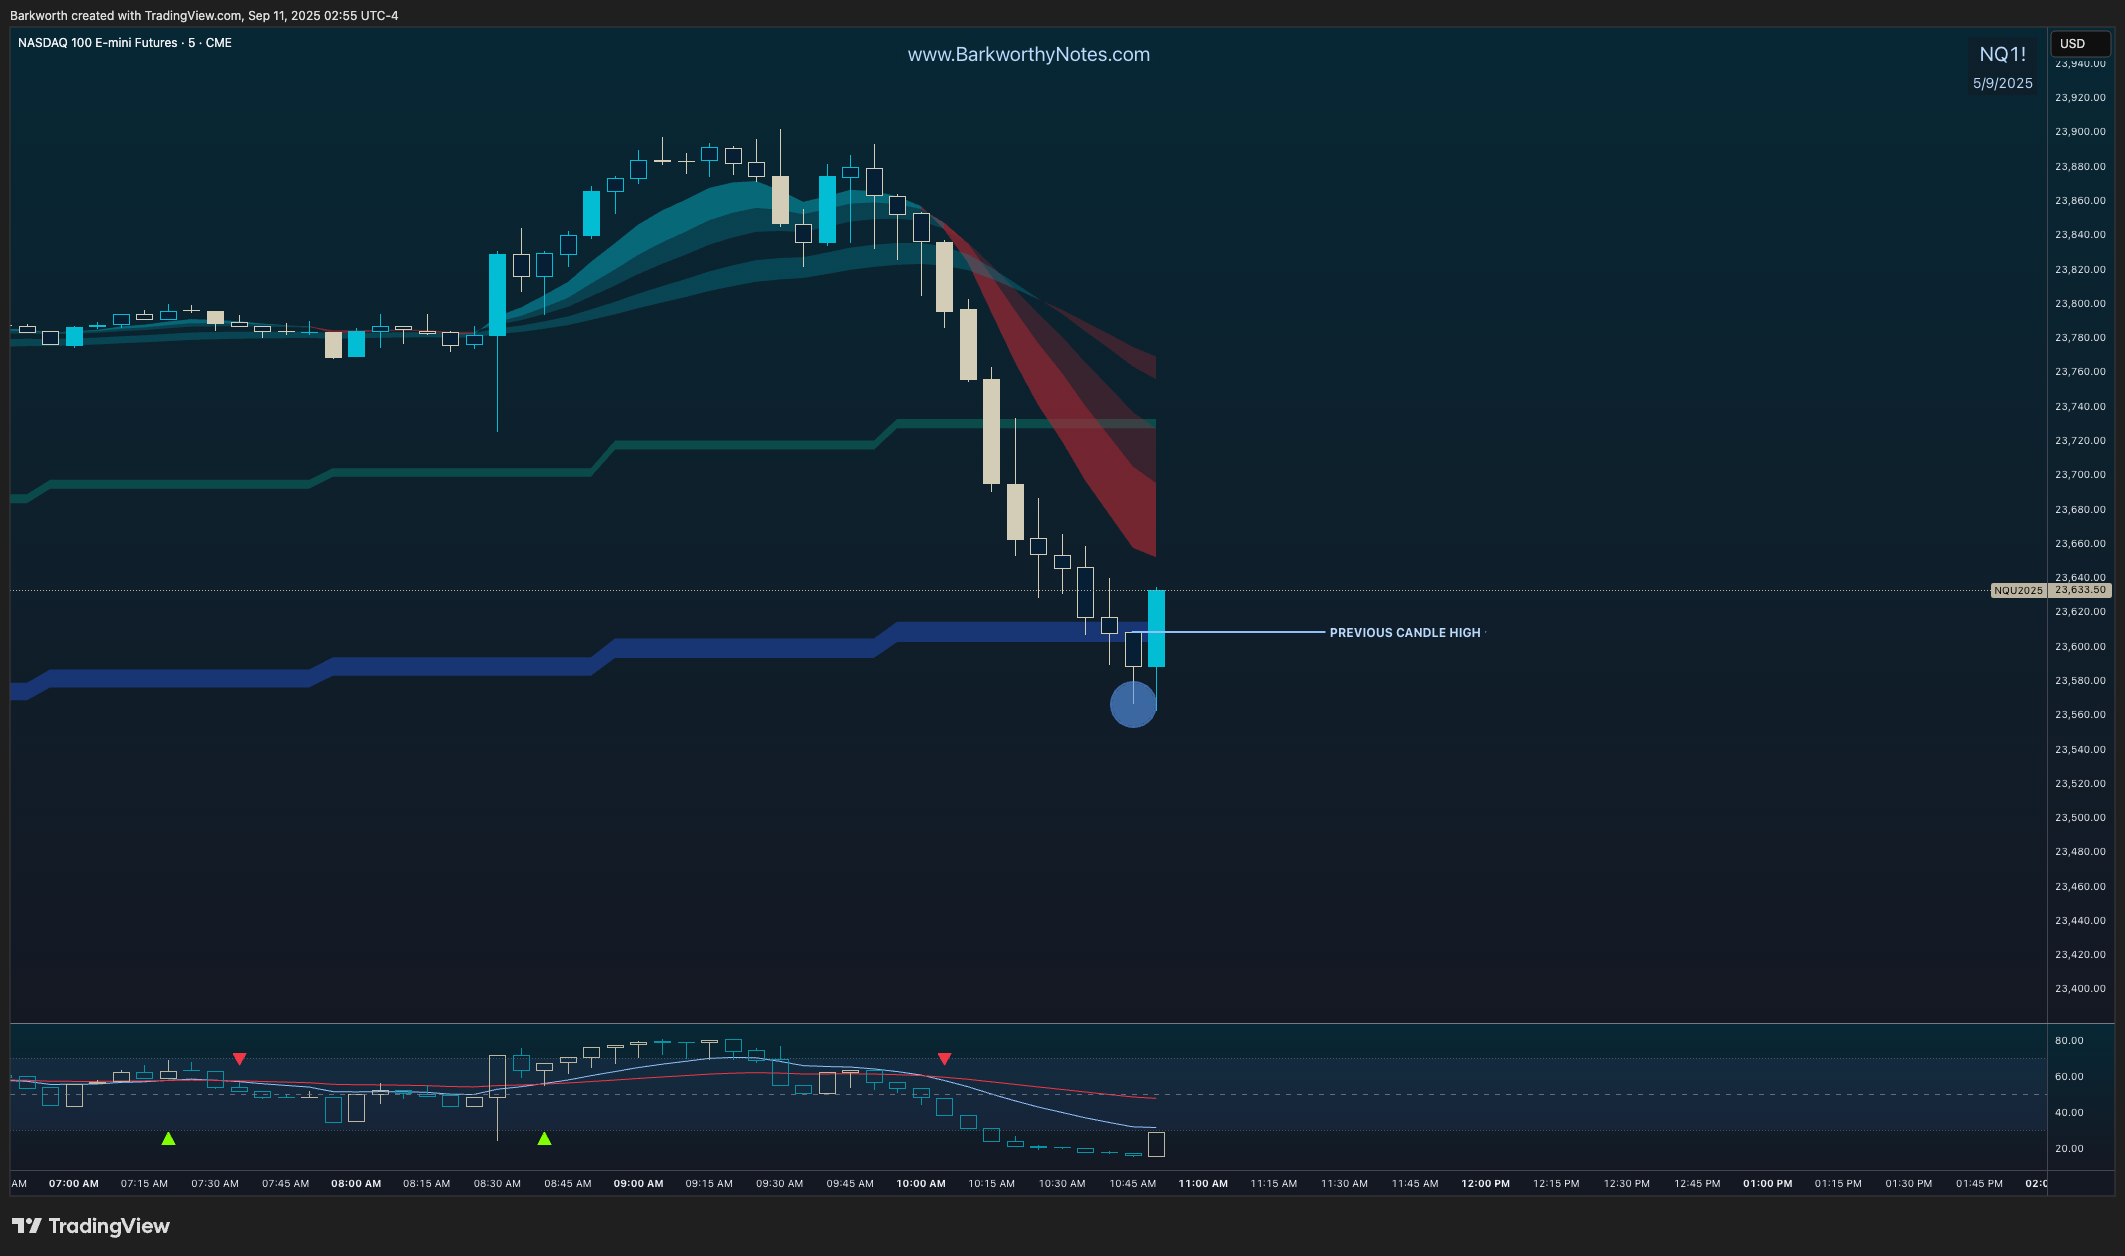Image resolution: width=2125 pixels, height=1256 pixels.
Task: Click the 5/9/2025 date text
Action: (2002, 84)
